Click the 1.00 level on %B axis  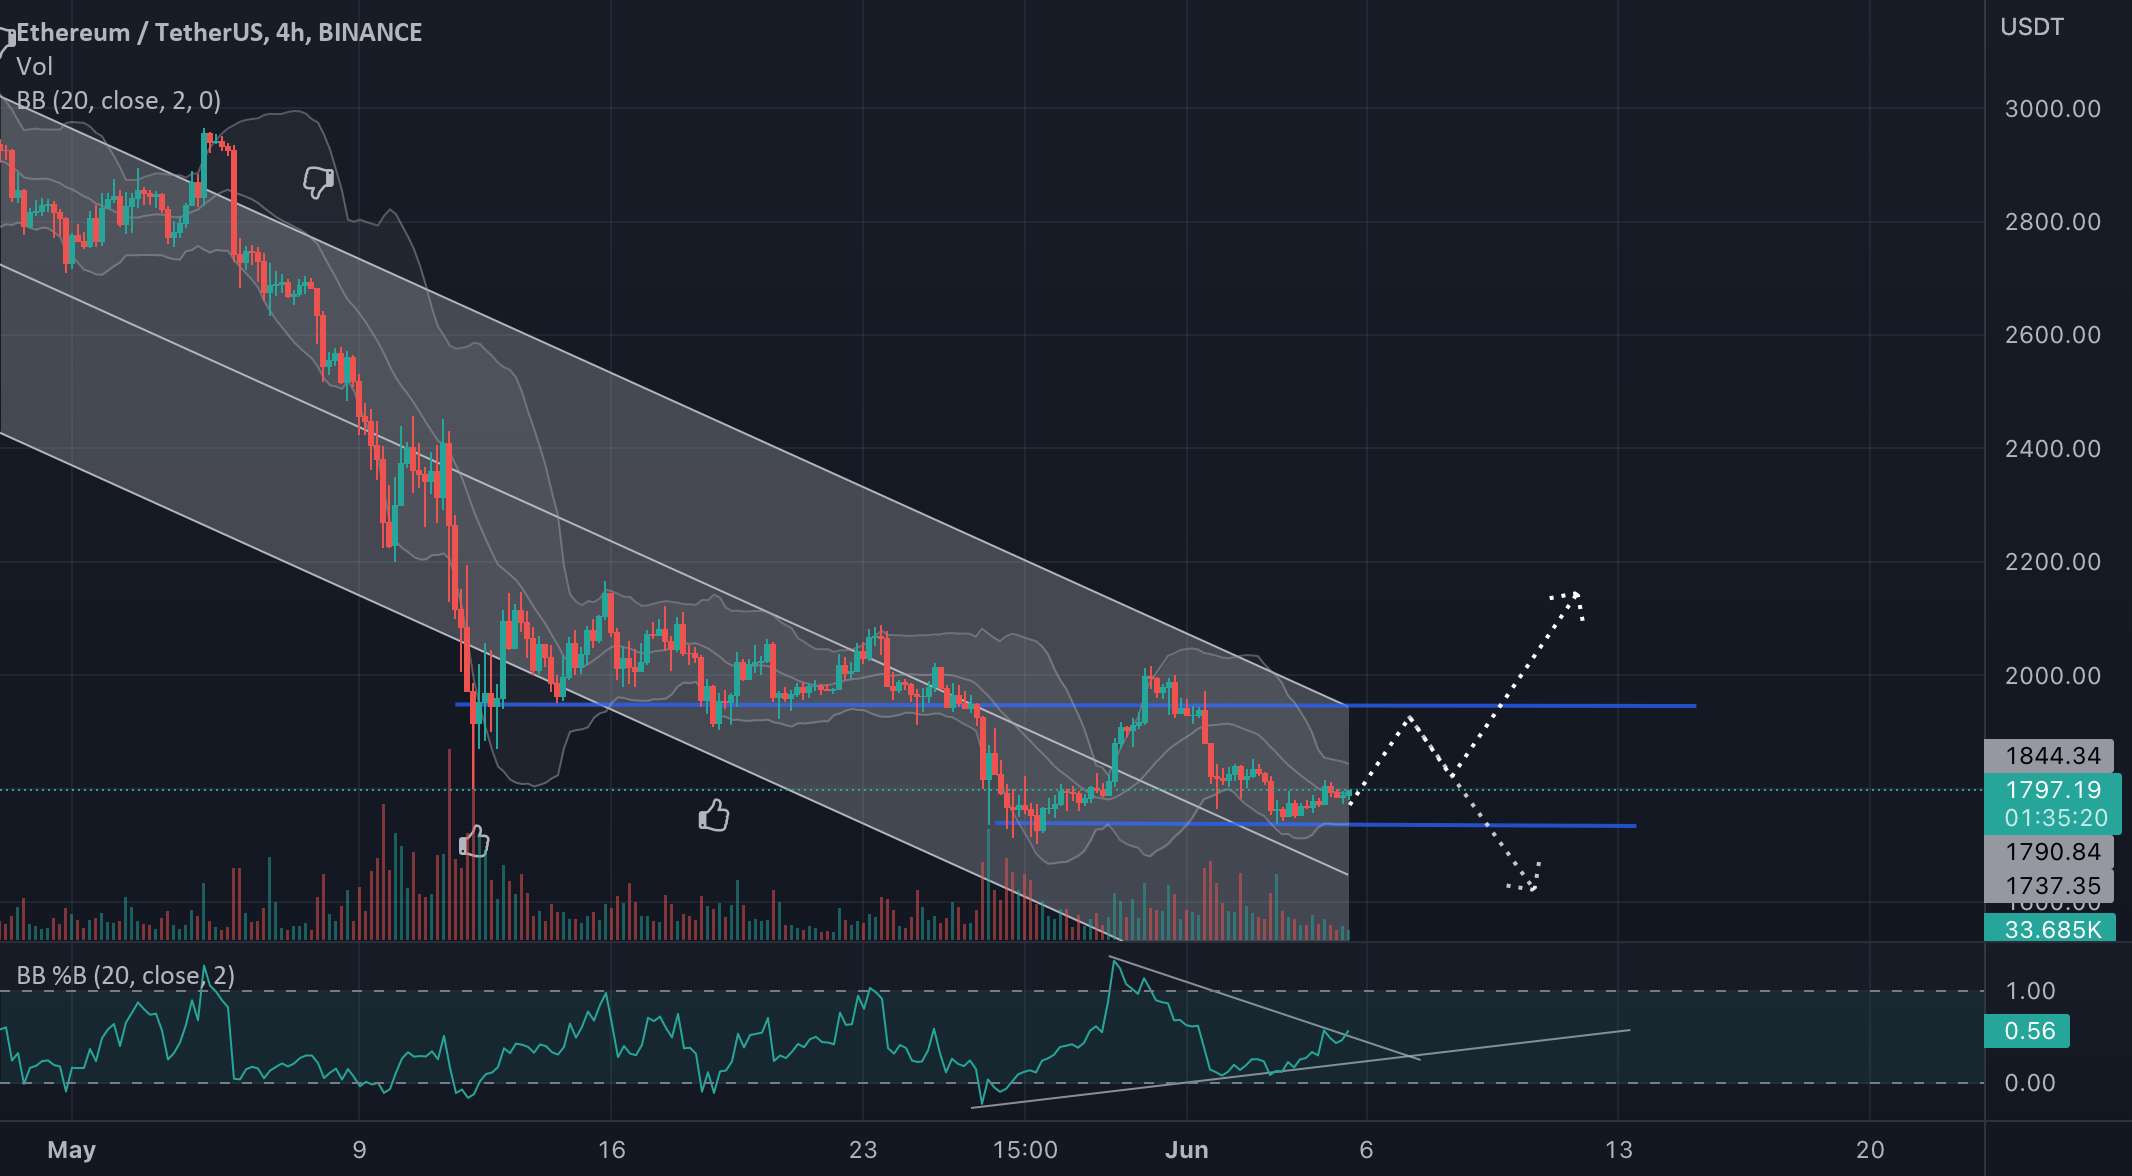(2030, 991)
